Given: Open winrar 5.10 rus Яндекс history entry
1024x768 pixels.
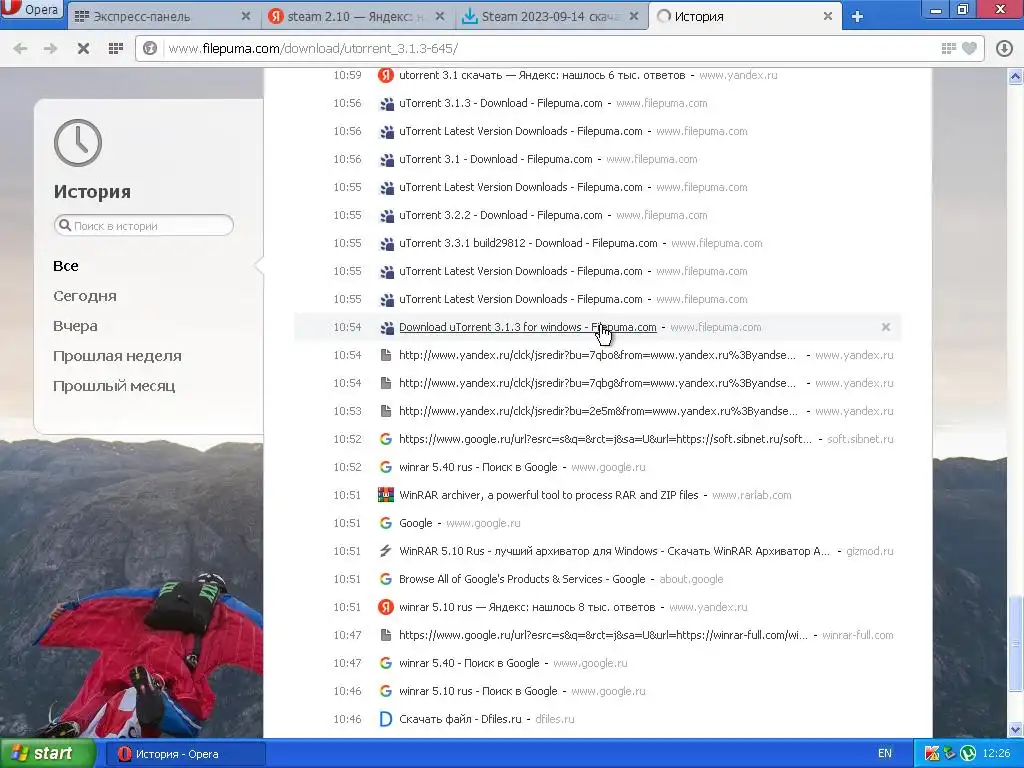Looking at the screenshot, I should pyautogui.click(x=527, y=607).
